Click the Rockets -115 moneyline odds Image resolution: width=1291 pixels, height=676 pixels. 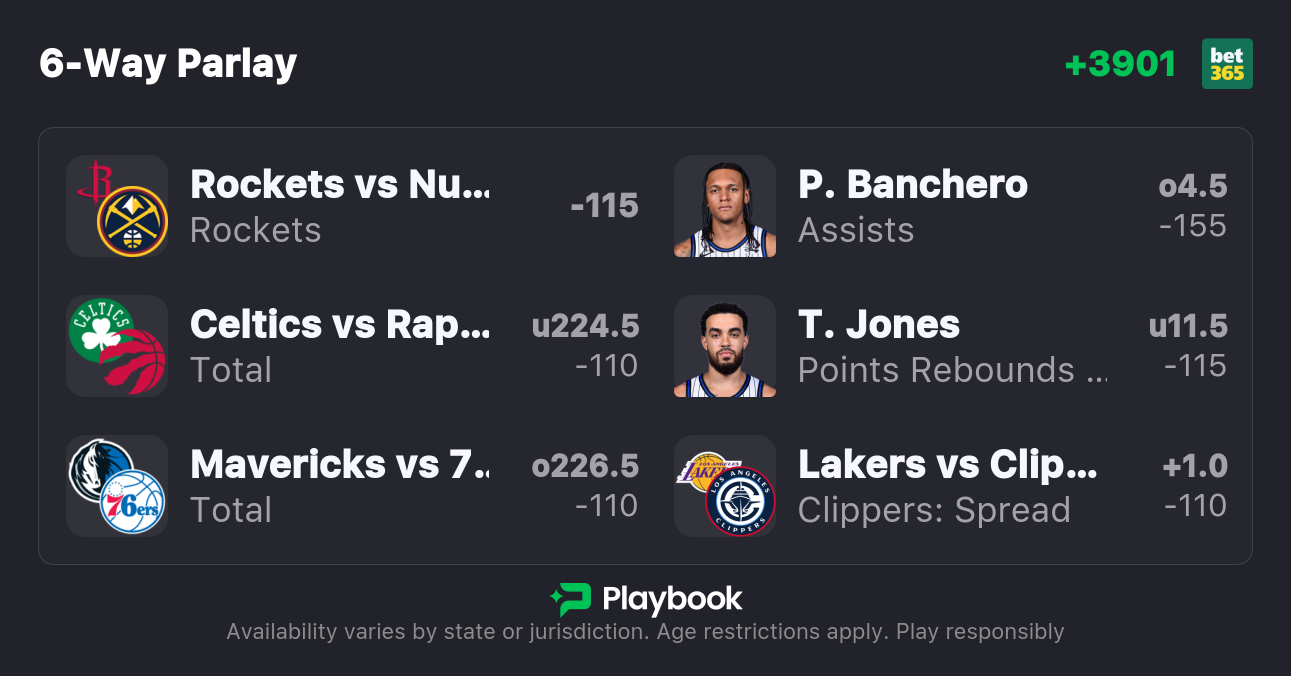pos(604,206)
